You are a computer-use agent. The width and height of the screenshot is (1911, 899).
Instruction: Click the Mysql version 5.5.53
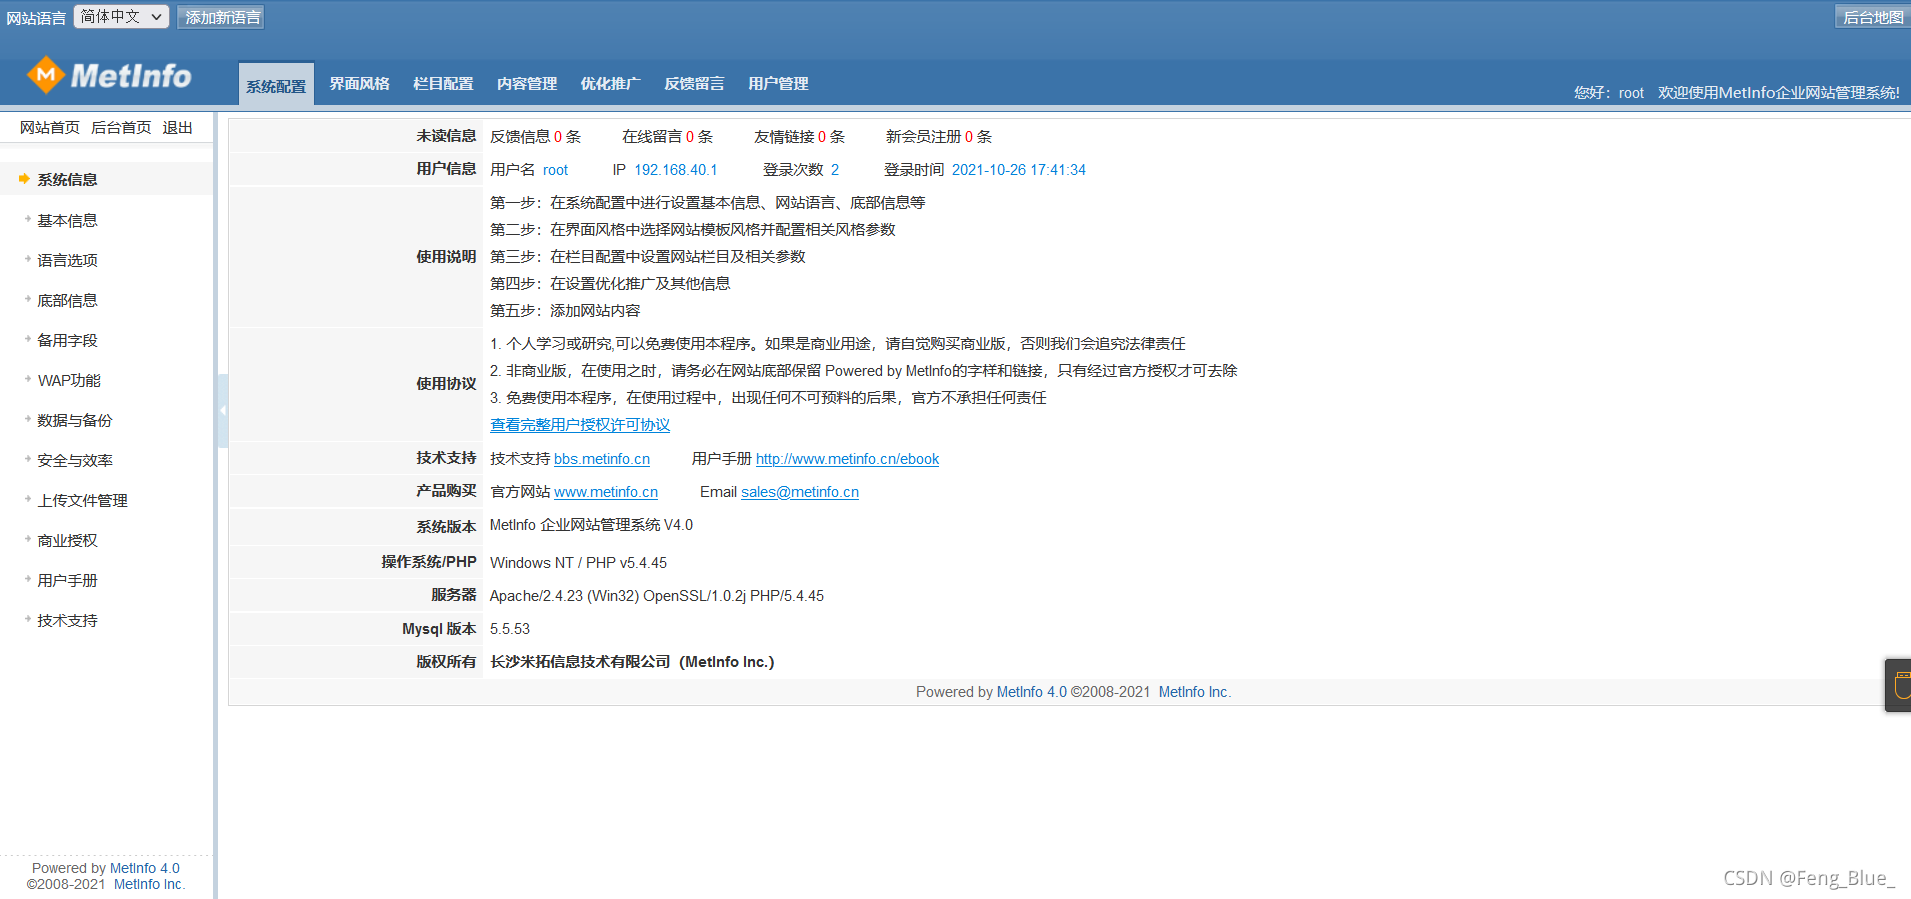coord(510,629)
